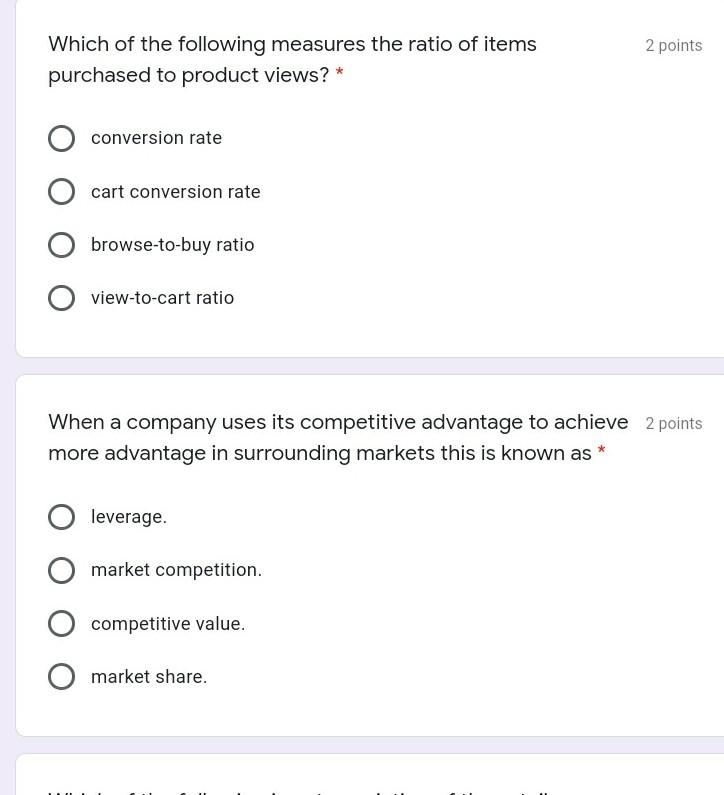Screen dimensions: 724x795
Task: Click the items purchased to product views question
Action: (x=292, y=59)
